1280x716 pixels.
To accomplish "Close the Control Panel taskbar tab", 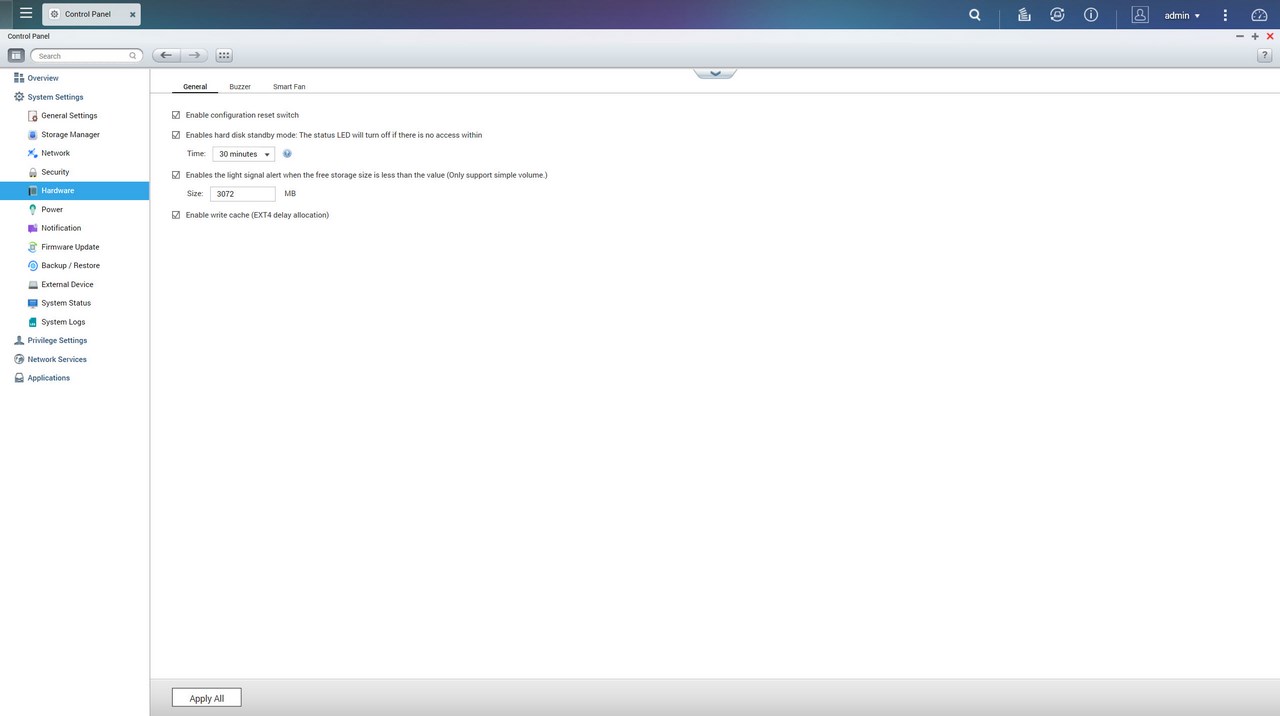I will pyautogui.click(x=132, y=14).
